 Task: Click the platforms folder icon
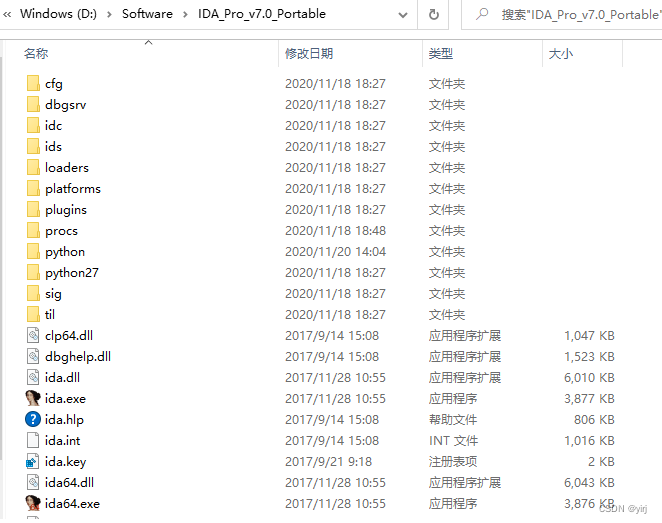point(33,188)
